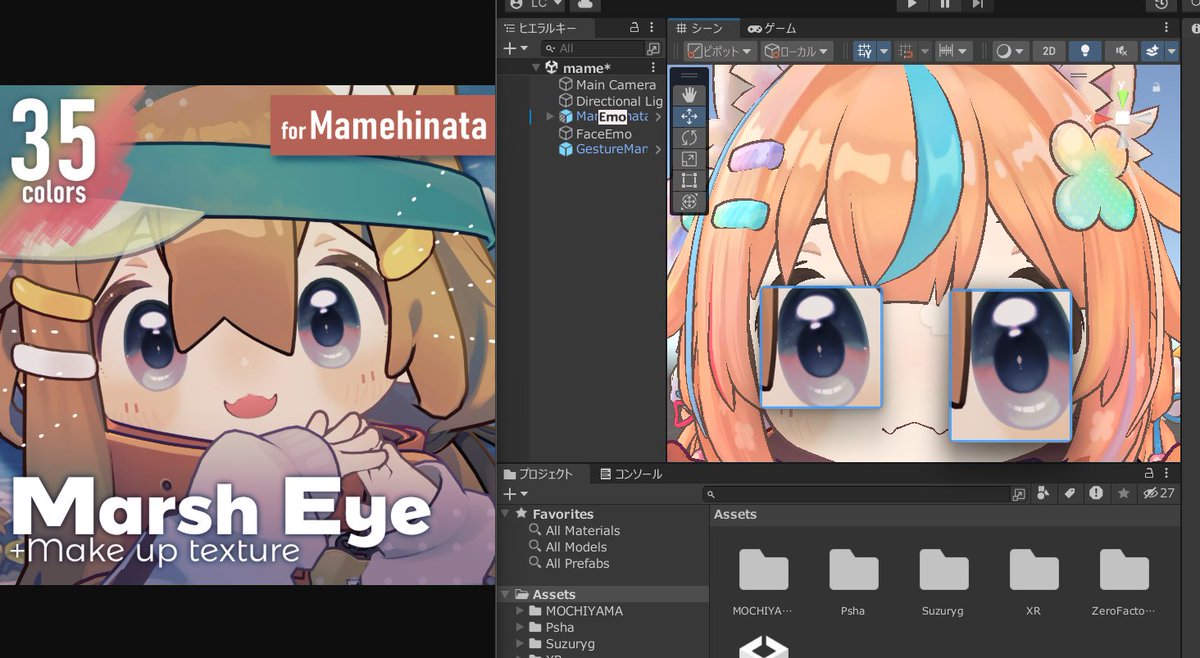This screenshot has width=1200, height=658.
Task: Open snap increment settings dropdown
Action: tap(954, 51)
